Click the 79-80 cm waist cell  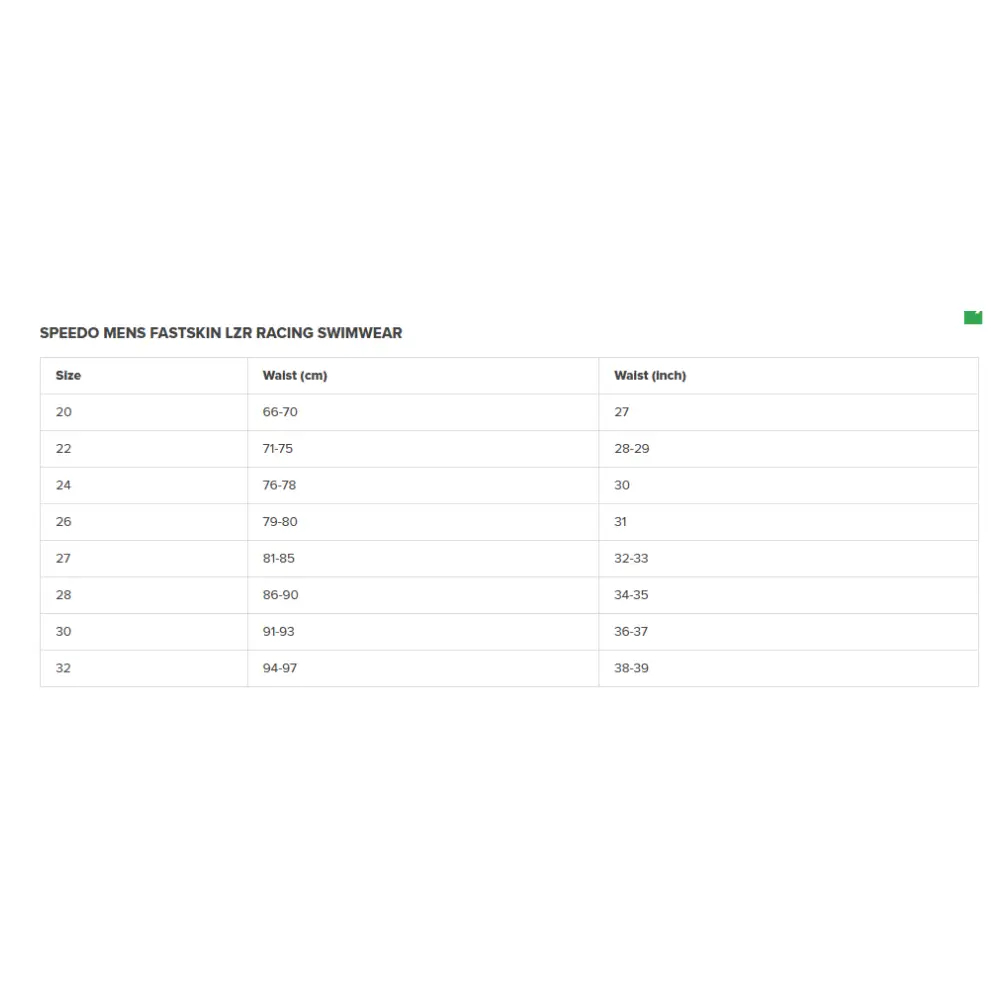pos(280,522)
